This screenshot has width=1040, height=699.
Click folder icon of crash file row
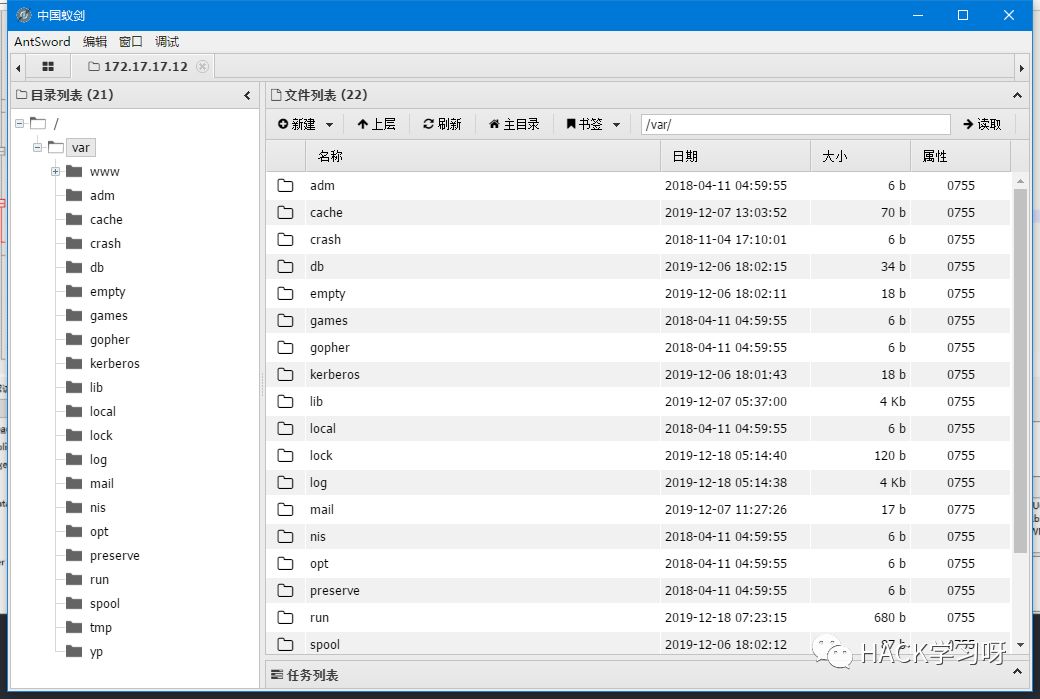click(285, 239)
